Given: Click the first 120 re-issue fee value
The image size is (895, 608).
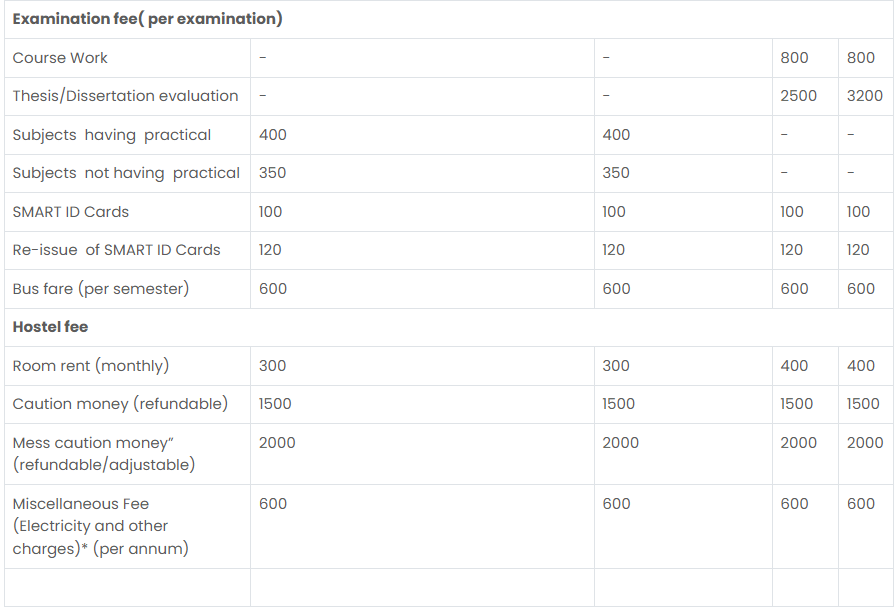Looking at the screenshot, I should [270, 250].
